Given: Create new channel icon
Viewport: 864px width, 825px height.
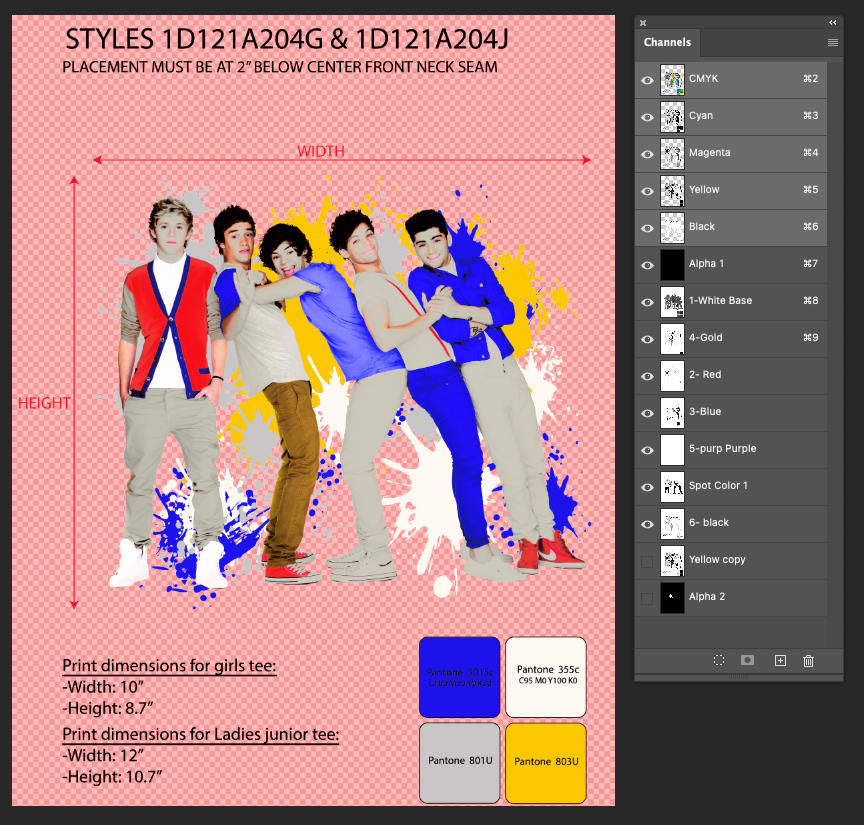Looking at the screenshot, I should (780, 660).
